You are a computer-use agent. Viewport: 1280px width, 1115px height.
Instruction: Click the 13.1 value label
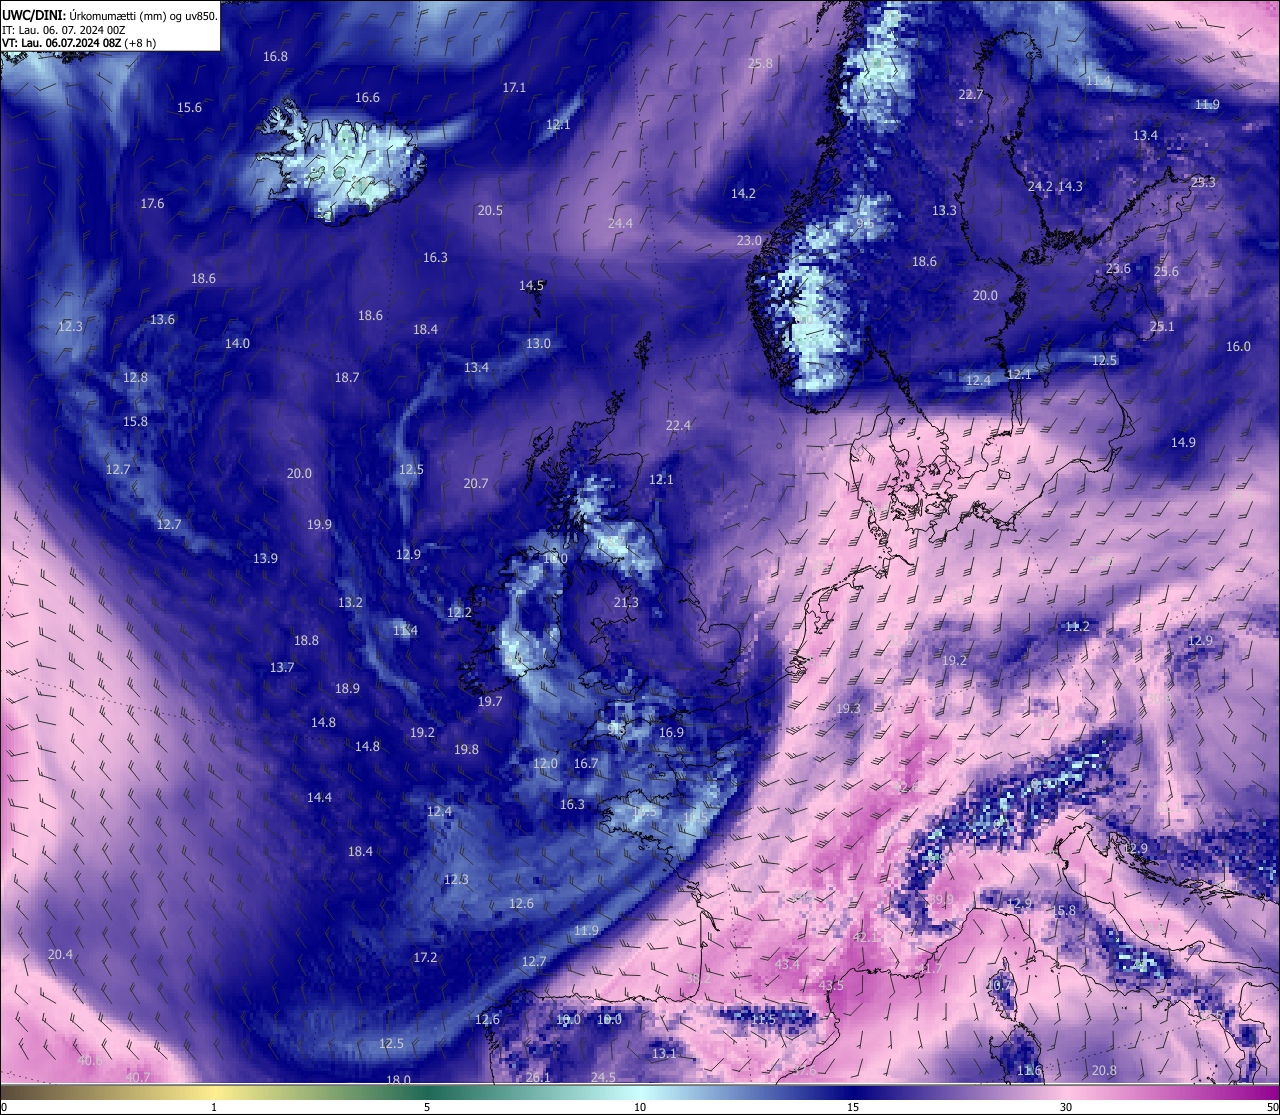click(664, 1054)
